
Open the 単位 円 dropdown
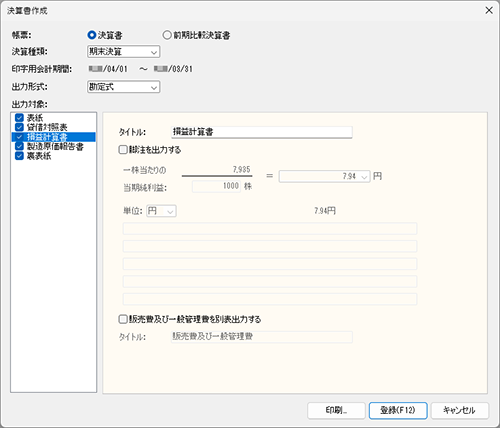[x=161, y=211]
